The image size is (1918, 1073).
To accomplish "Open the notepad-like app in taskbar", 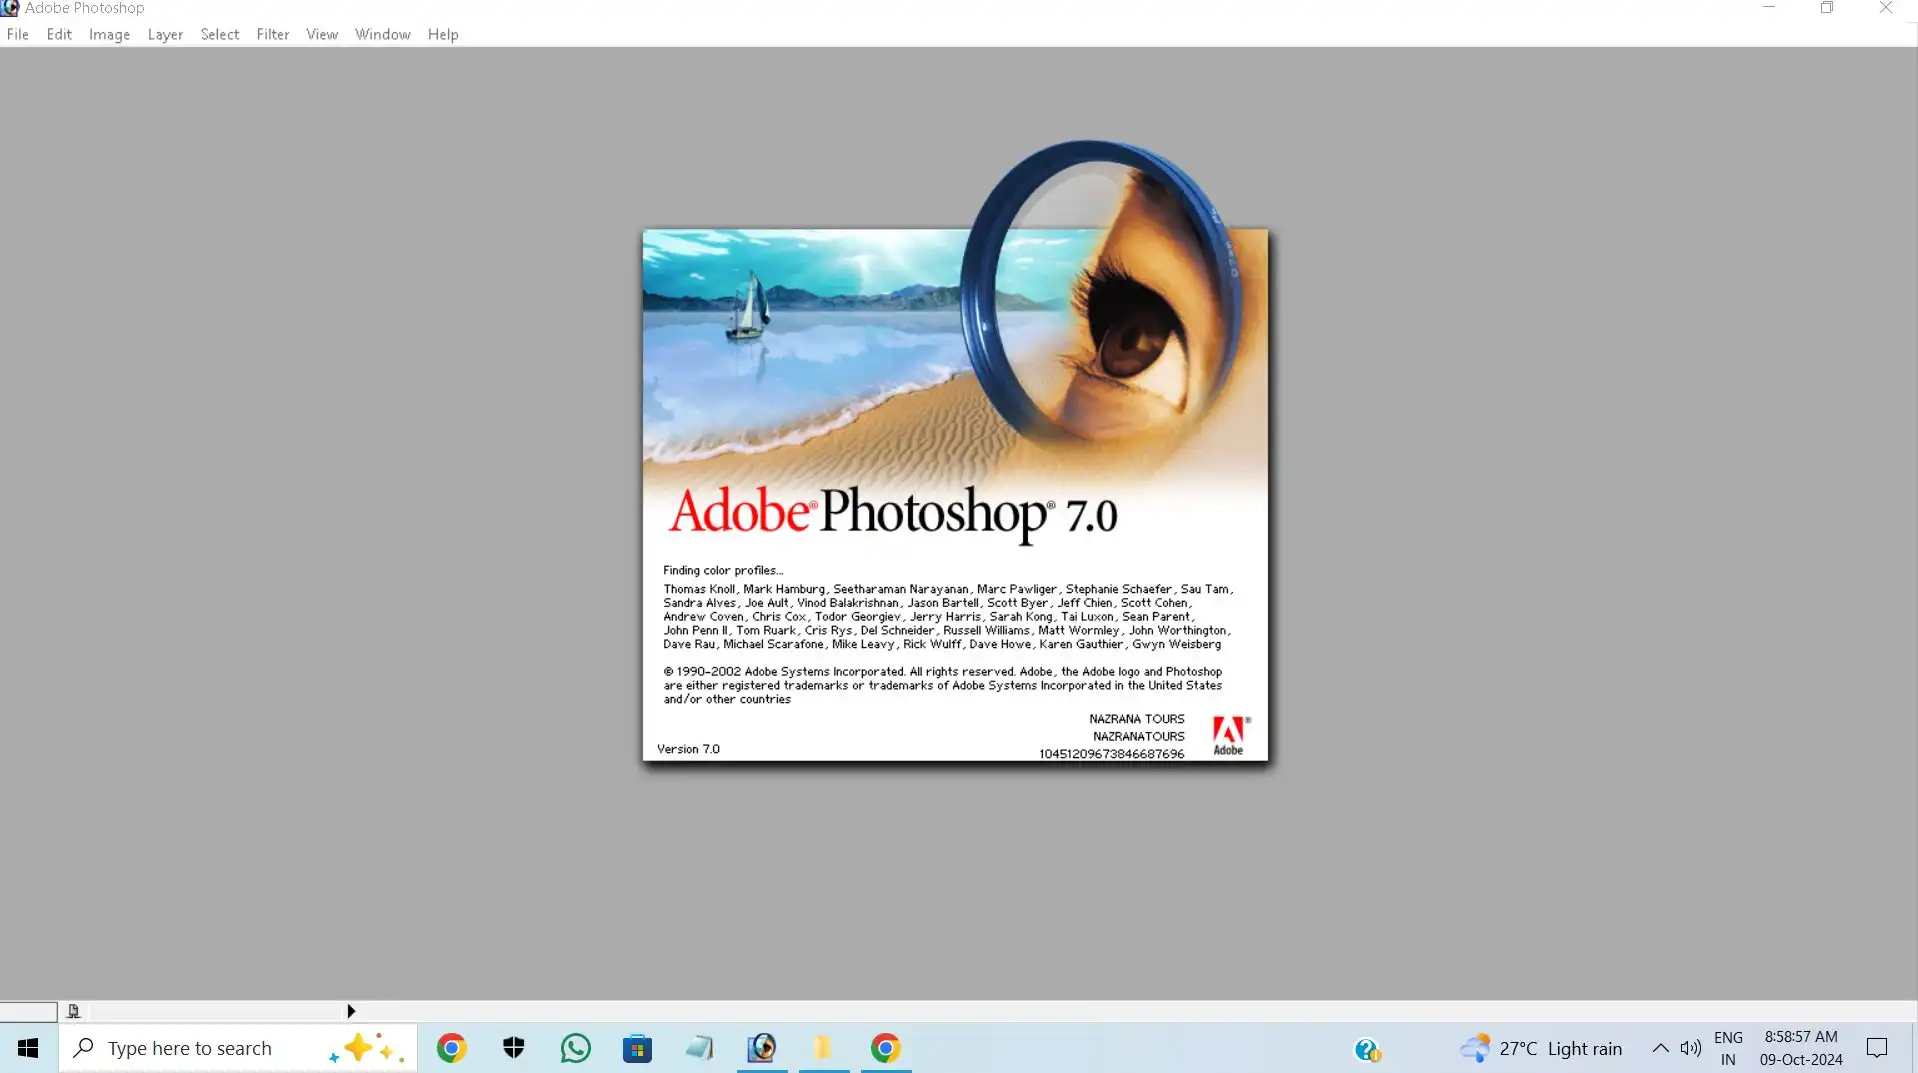I will click(x=700, y=1048).
